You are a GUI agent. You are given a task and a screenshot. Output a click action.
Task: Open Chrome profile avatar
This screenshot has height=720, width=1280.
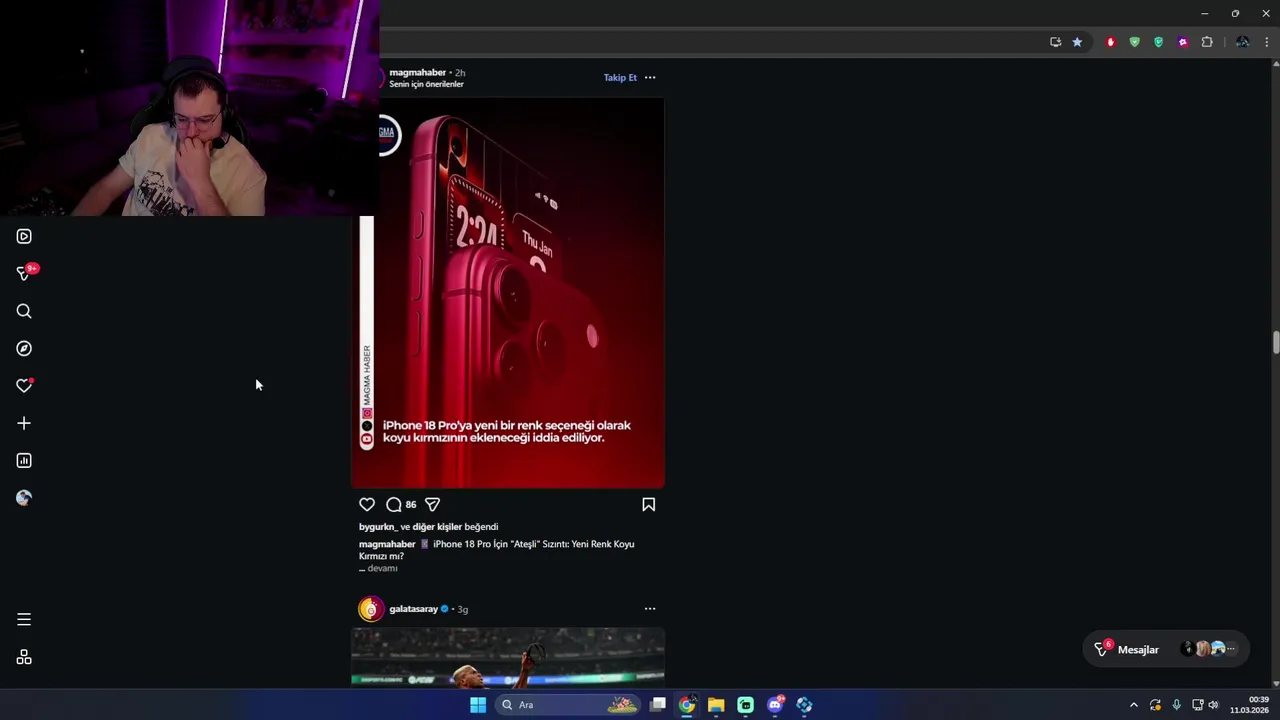(1242, 42)
